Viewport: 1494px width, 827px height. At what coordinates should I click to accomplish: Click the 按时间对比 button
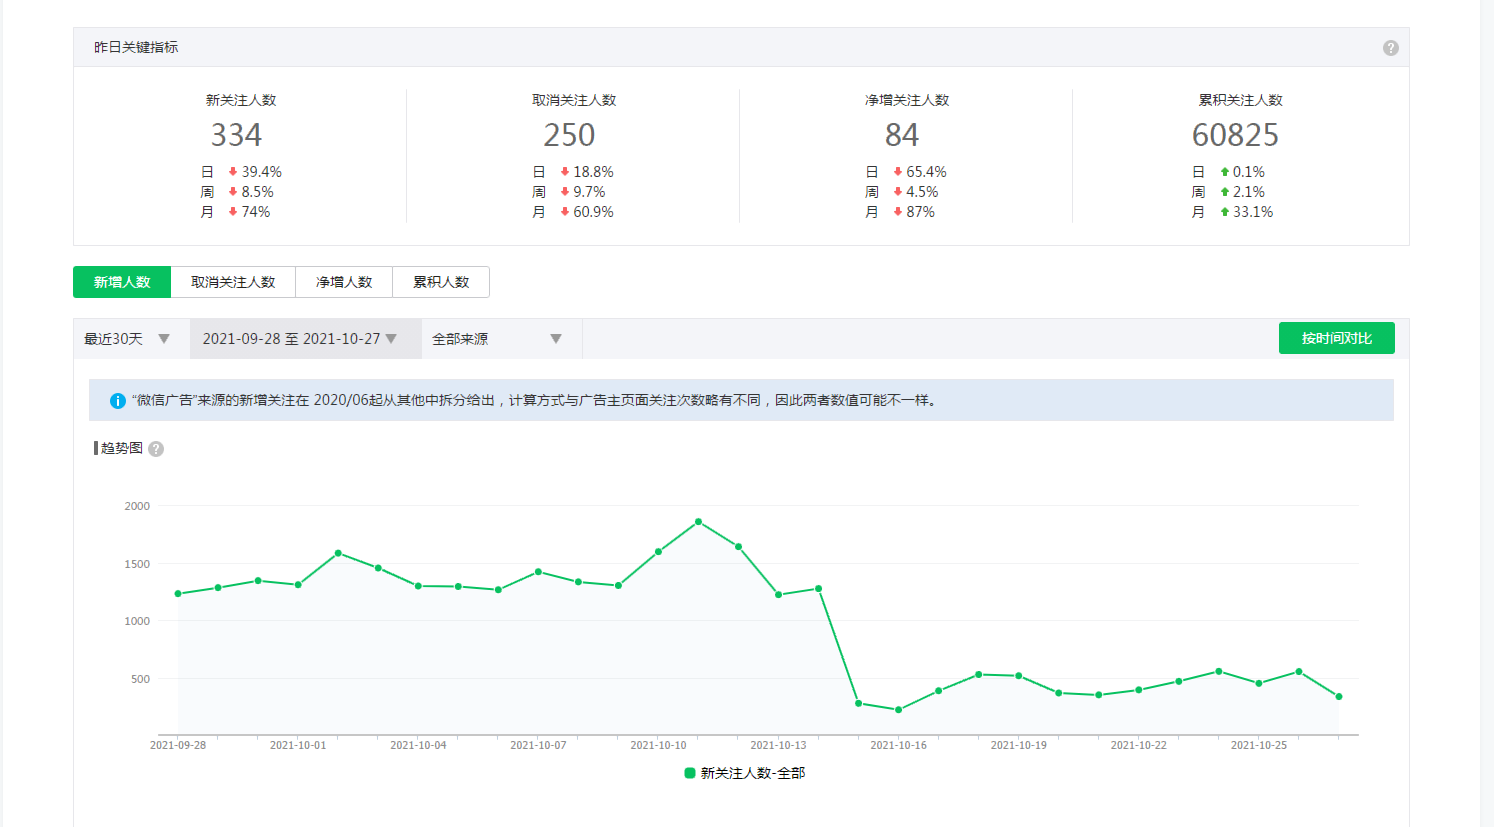click(1336, 338)
